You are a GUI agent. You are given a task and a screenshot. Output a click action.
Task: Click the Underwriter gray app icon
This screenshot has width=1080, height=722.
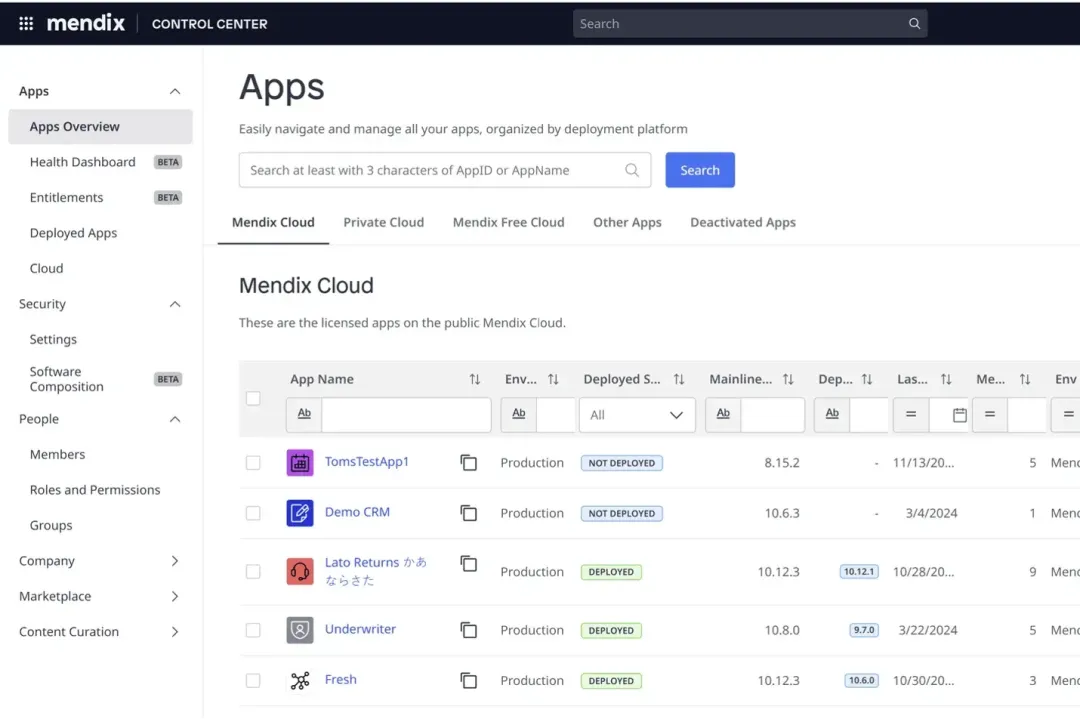click(x=300, y=630)
